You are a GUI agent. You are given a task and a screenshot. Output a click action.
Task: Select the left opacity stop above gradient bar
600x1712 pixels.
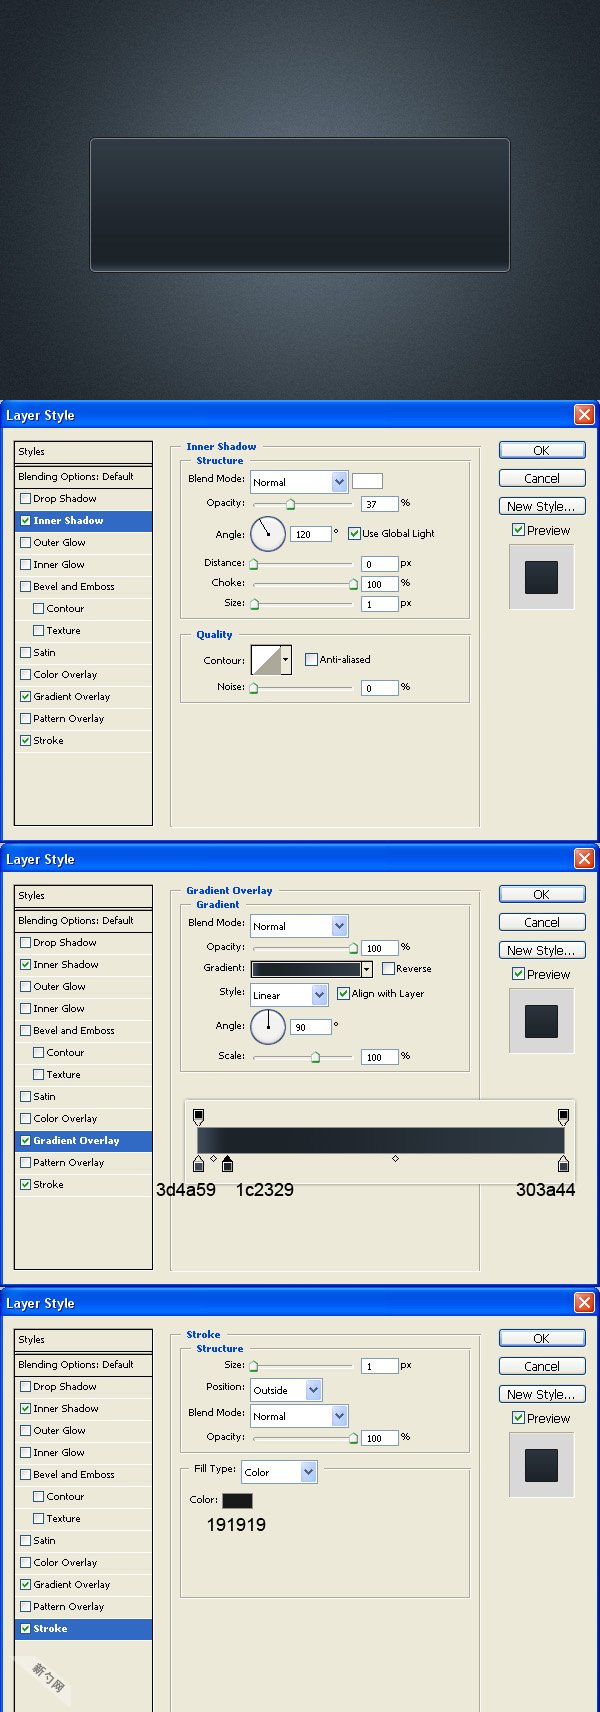coord(198,1116)
